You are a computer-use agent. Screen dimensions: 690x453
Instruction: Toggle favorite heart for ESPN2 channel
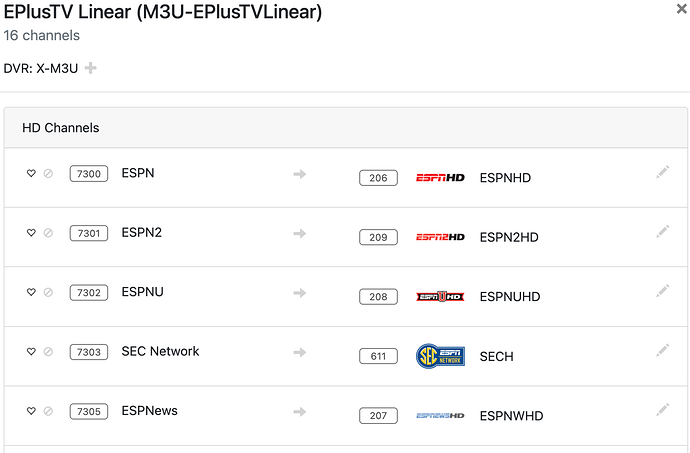[x=31, y=233]
